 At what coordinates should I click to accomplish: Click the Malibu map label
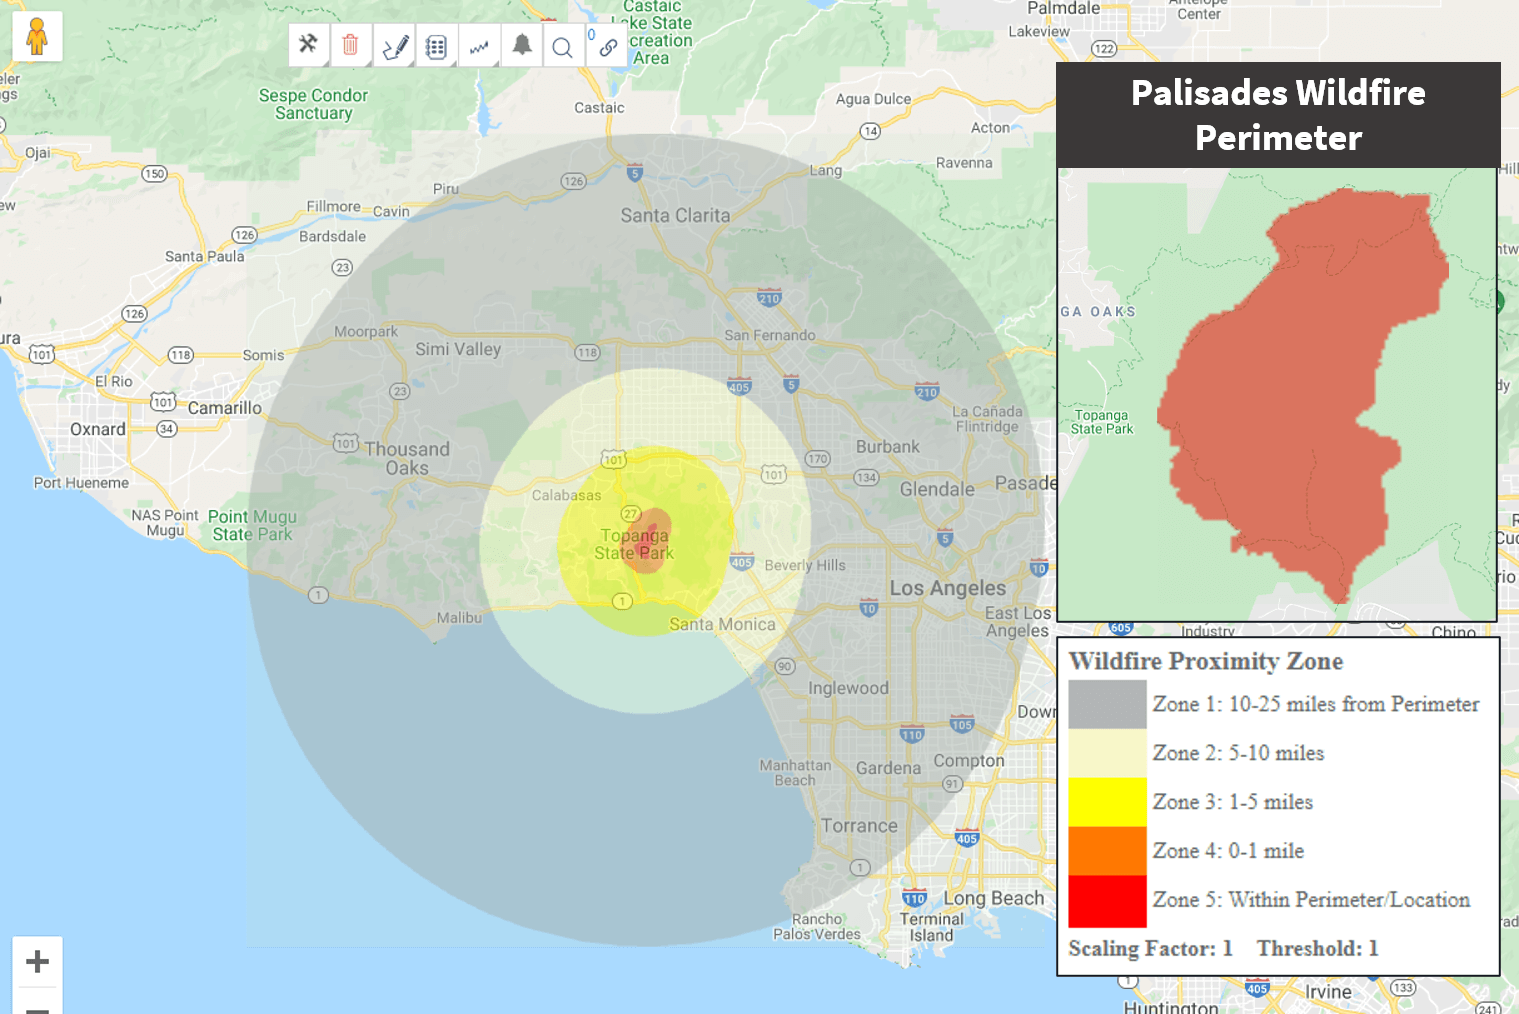pyautogui.click(x=459, y=618)
